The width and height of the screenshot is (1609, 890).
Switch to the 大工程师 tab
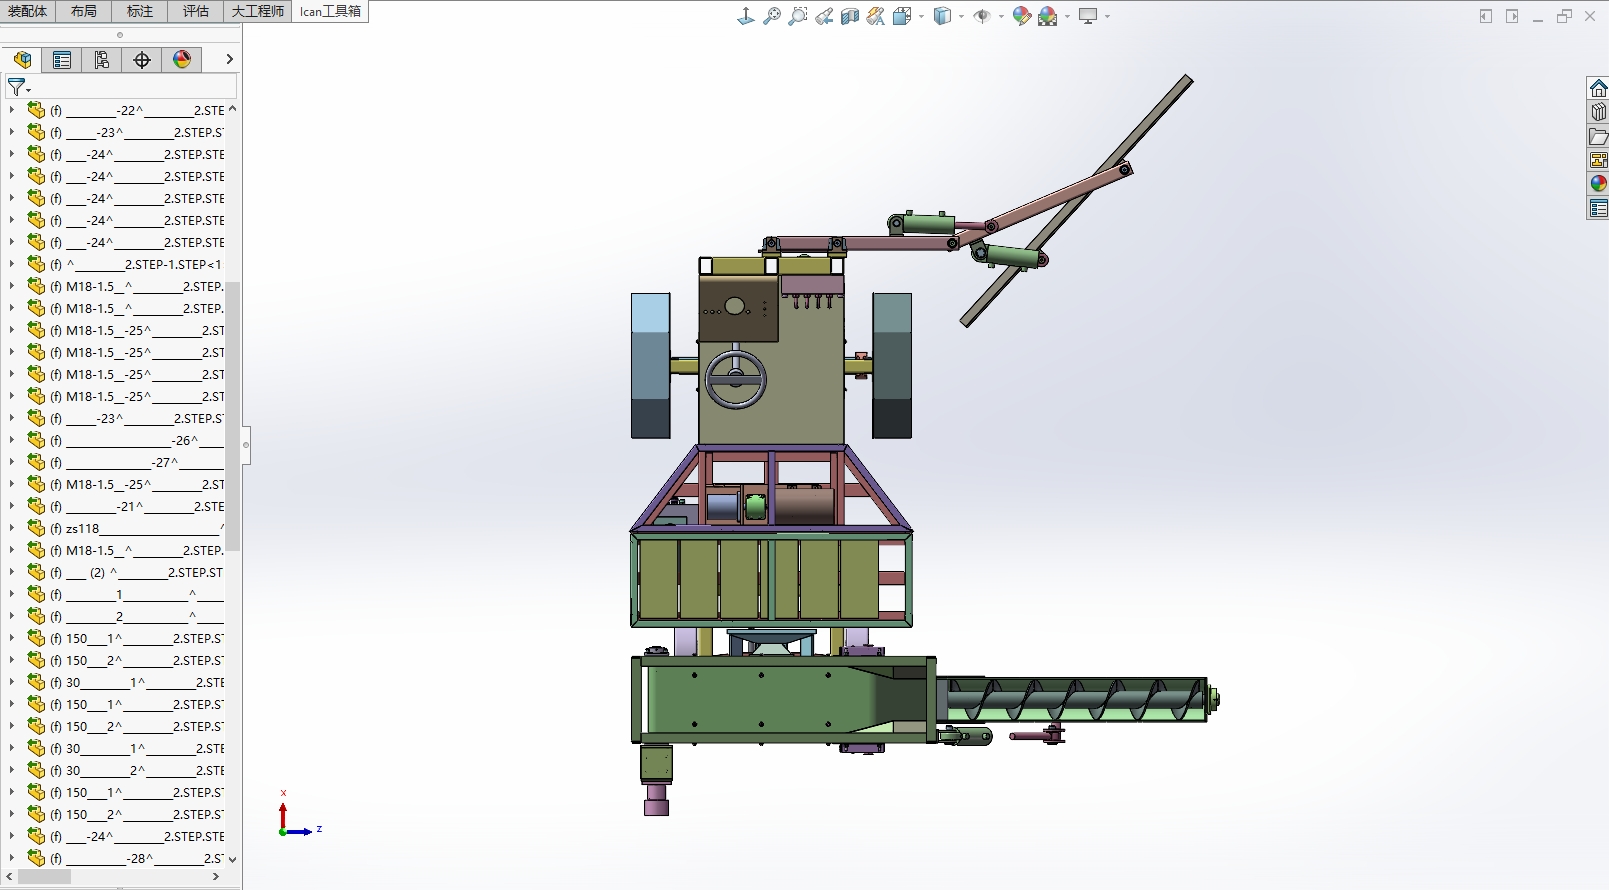tap(258, 11)
